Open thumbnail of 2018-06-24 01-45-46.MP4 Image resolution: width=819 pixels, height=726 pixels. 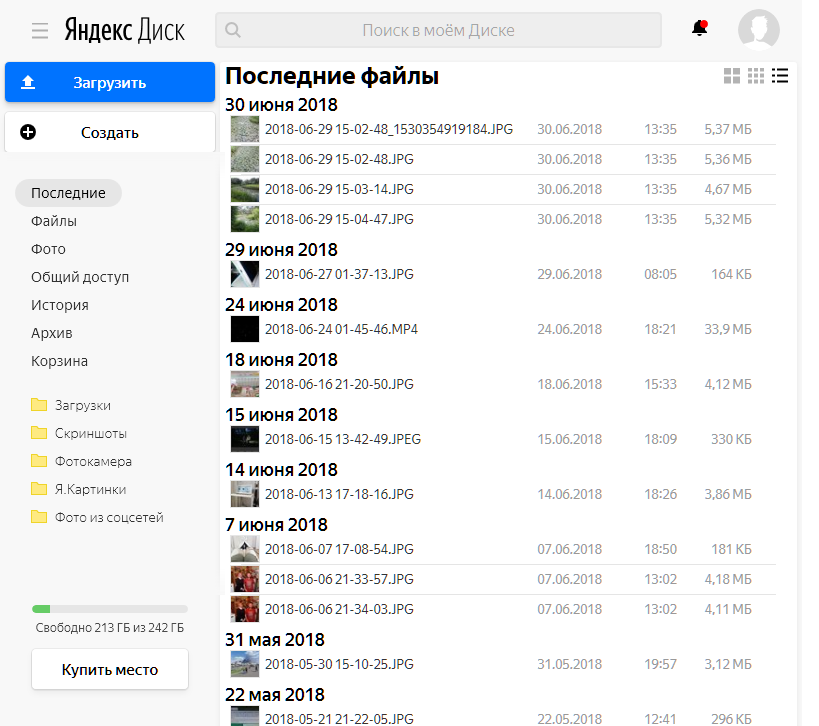coord(244,329)
